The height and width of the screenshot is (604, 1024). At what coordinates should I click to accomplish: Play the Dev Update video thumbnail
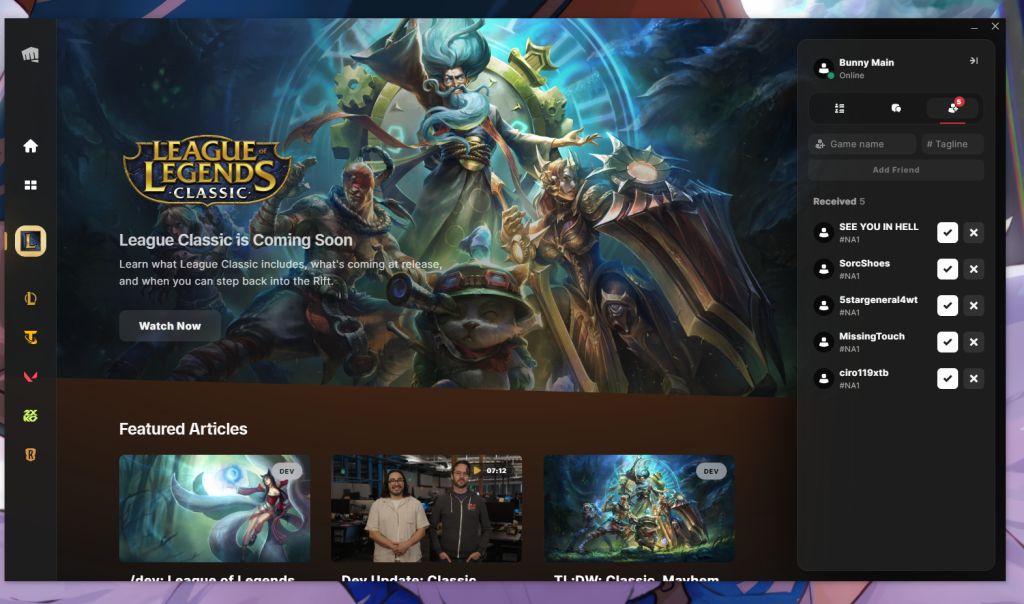(426, 509)
